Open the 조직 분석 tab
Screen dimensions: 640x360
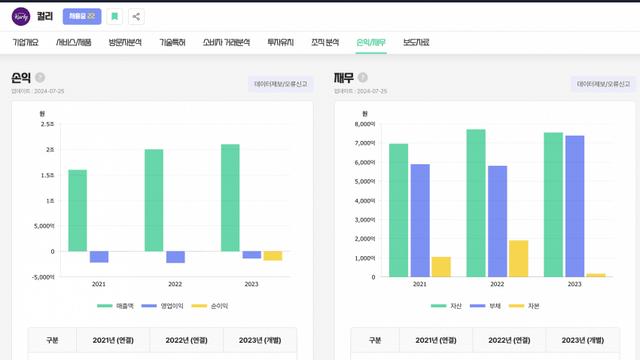325,42
